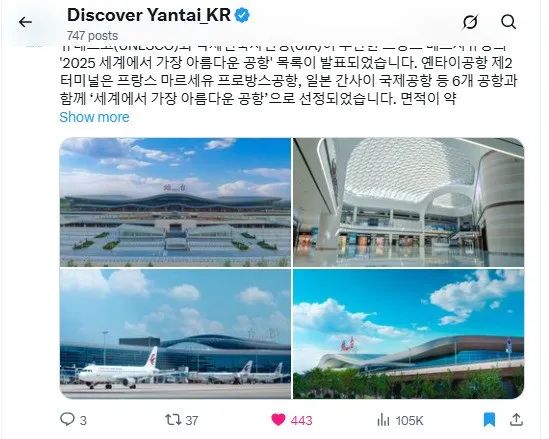Viewport: 549px width, 439px height.
Task: Open the terminal interior ceiling photo
Action: (409, 202)
